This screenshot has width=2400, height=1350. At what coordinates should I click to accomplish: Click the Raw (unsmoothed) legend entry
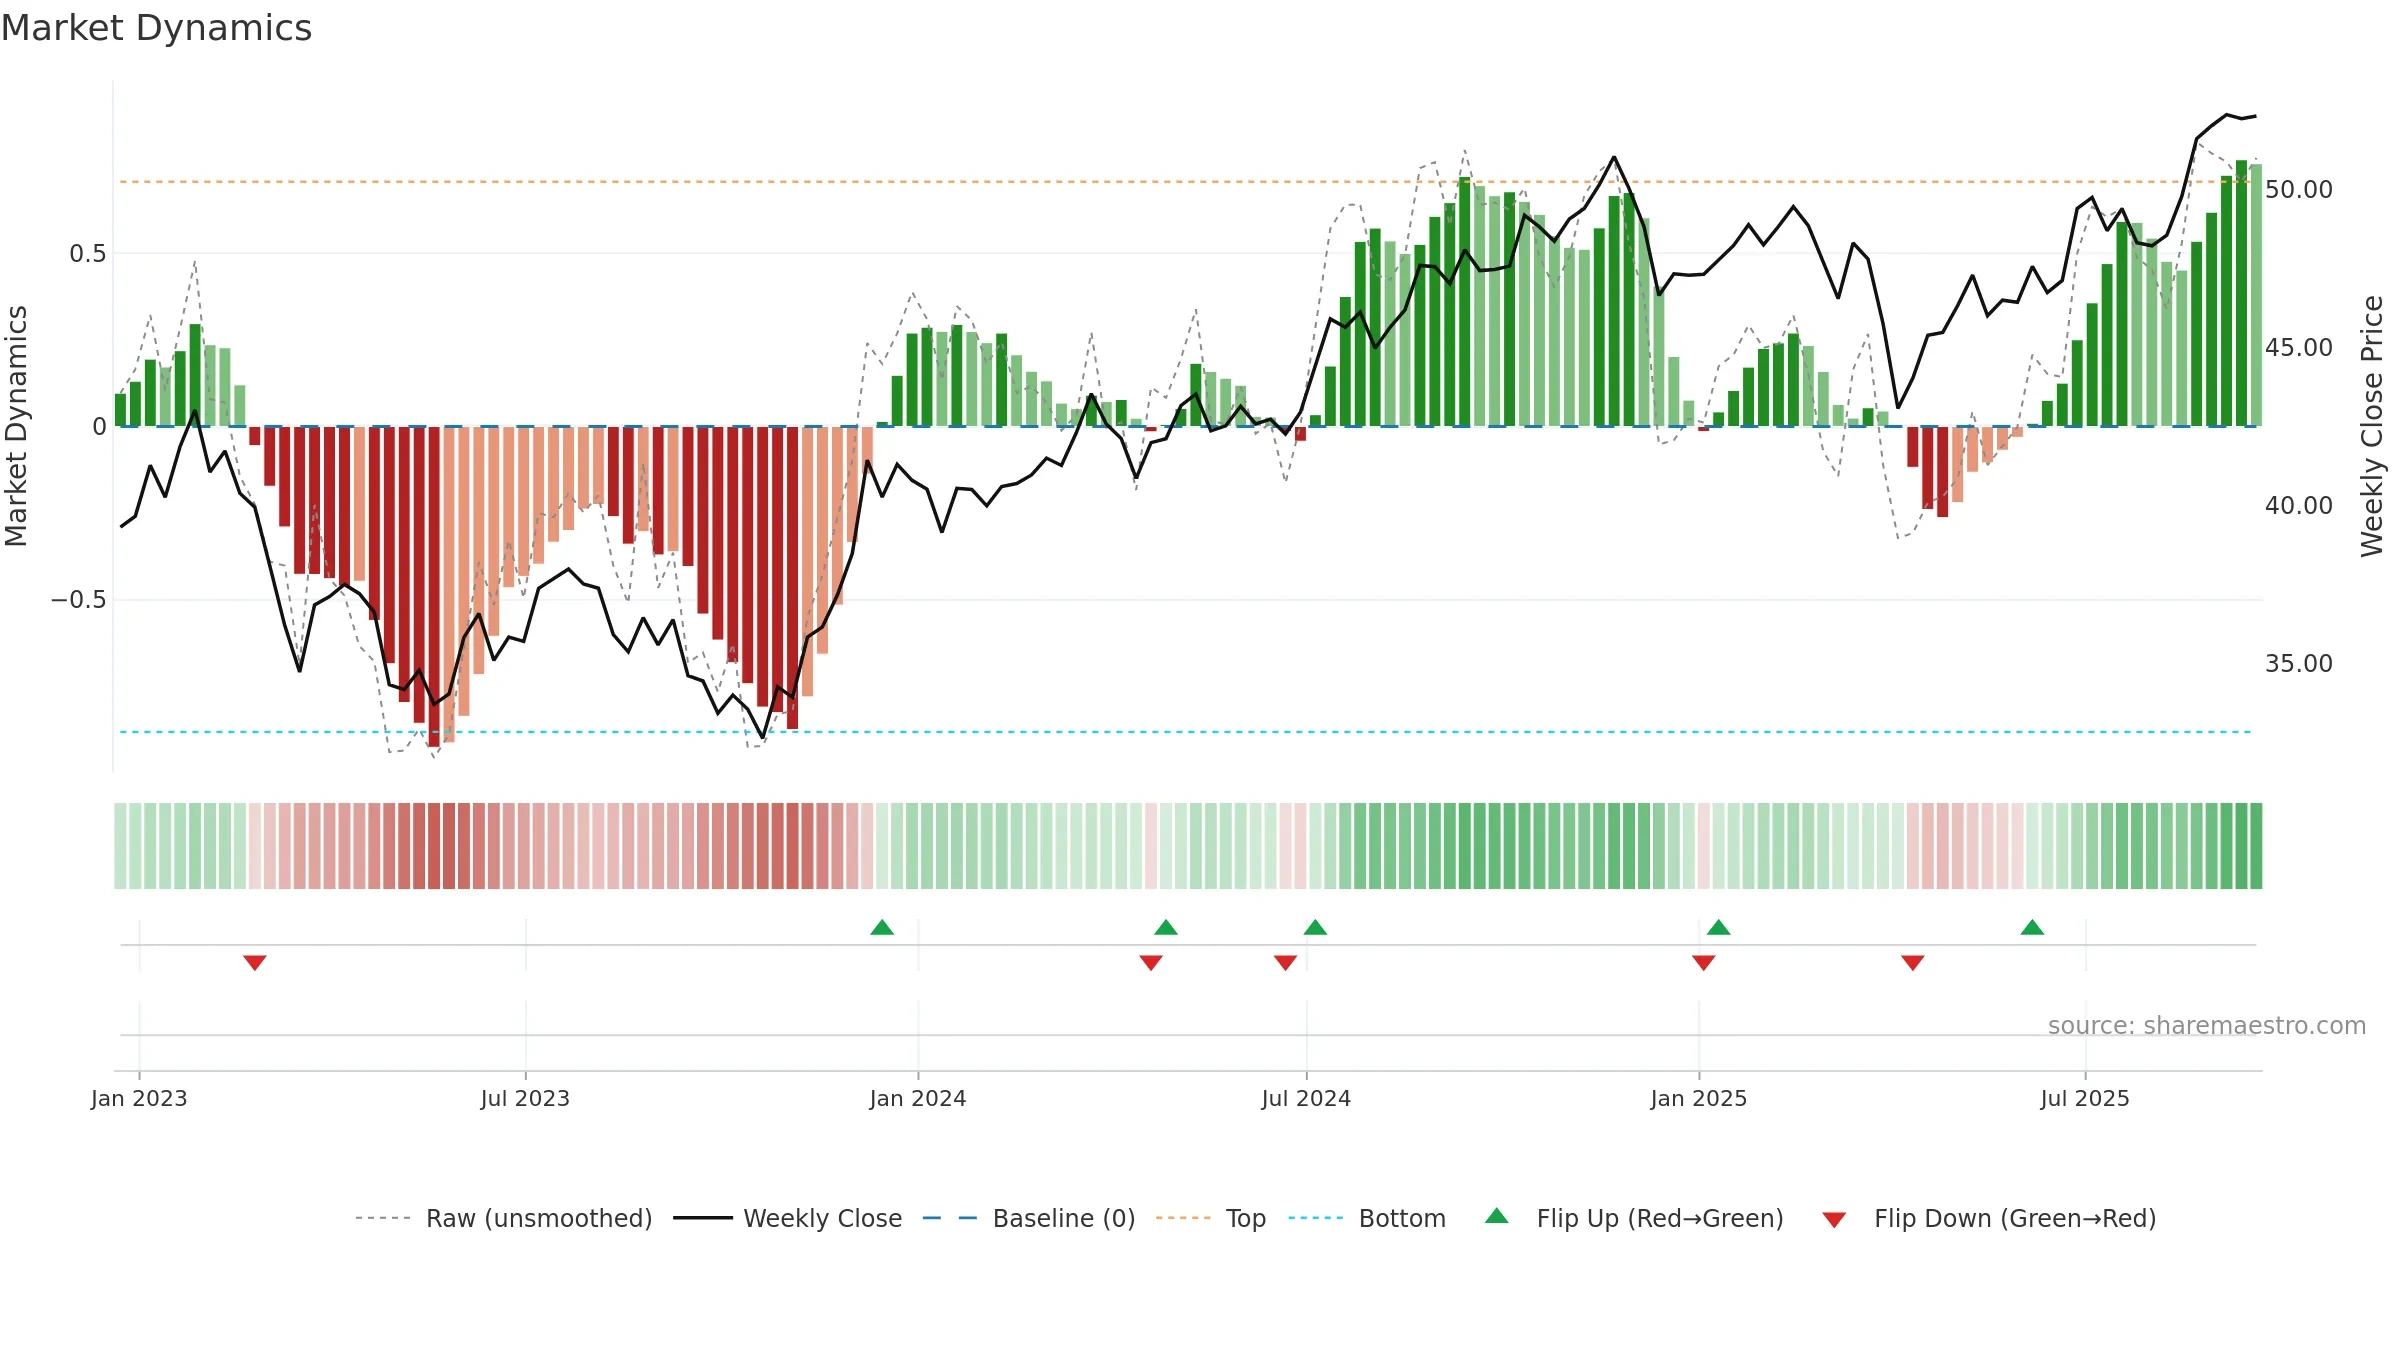tap(503, 1218)
